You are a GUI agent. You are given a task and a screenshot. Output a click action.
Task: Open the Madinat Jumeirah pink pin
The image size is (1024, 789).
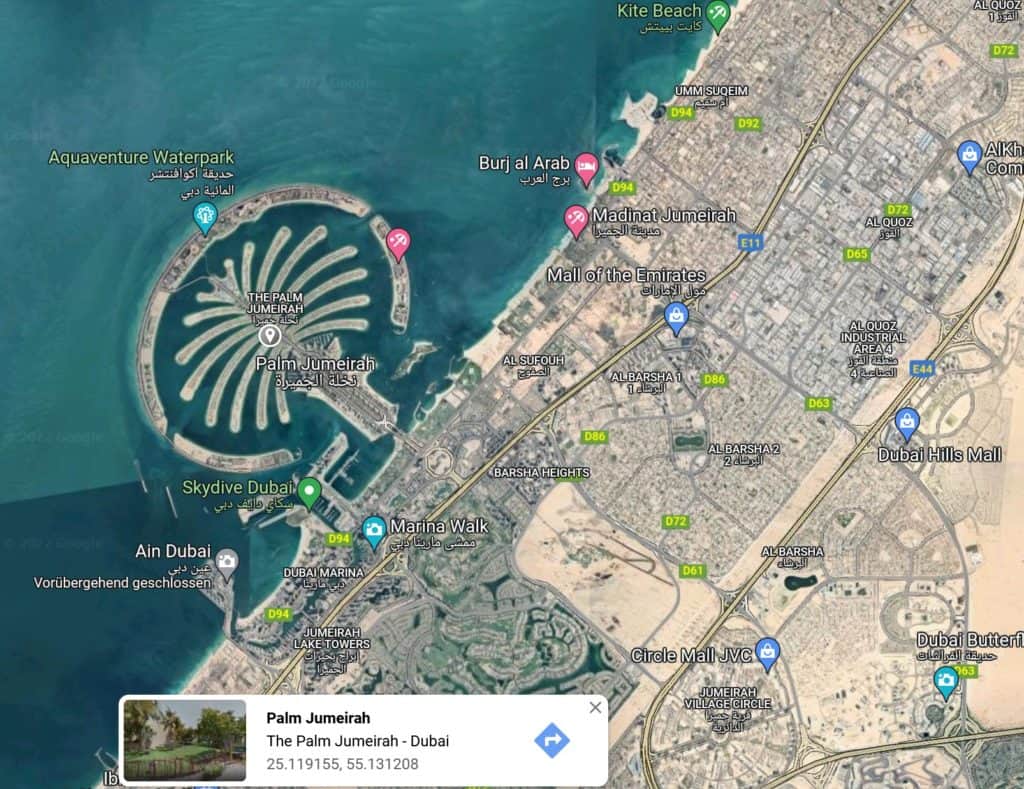(577, 220)
